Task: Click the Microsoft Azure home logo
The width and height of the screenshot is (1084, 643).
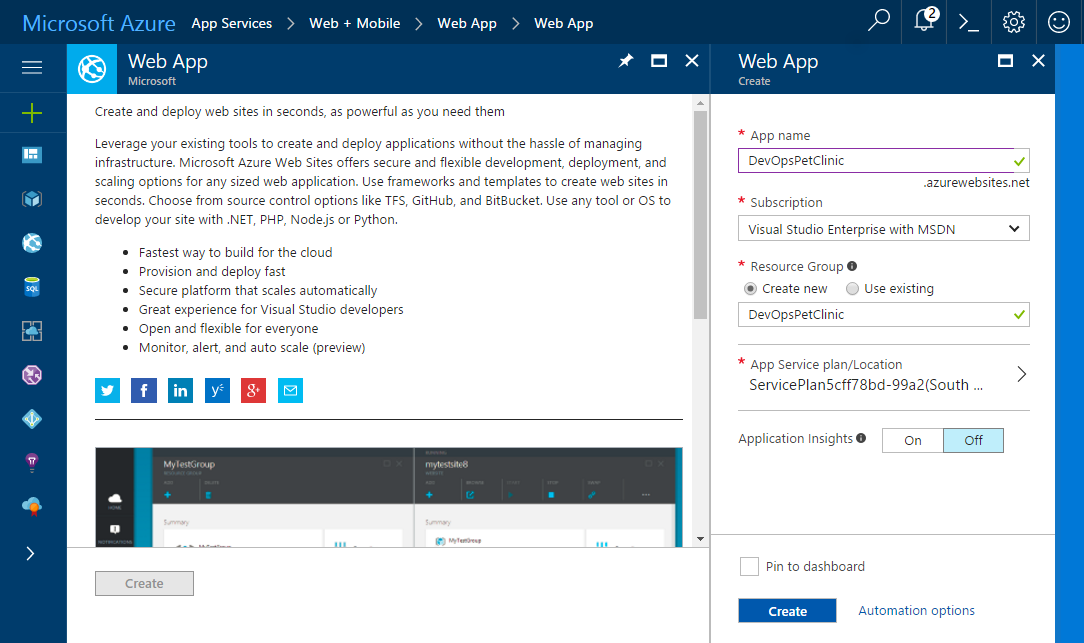Action: click(x=99, y=23)
